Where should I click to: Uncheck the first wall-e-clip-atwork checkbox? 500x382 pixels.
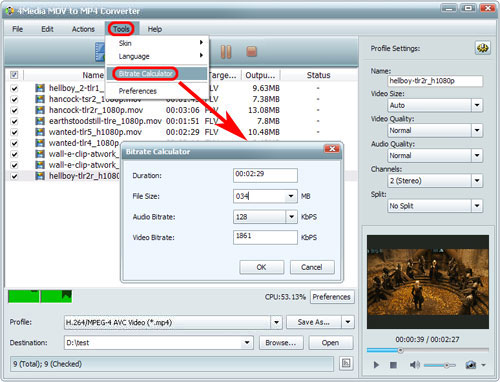coord(14,155)
